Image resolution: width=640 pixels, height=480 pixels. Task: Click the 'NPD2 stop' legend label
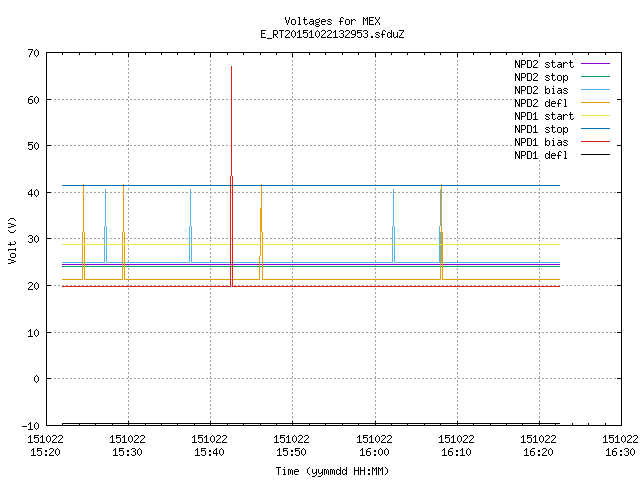pyautogui.click(x=541, y=77)
